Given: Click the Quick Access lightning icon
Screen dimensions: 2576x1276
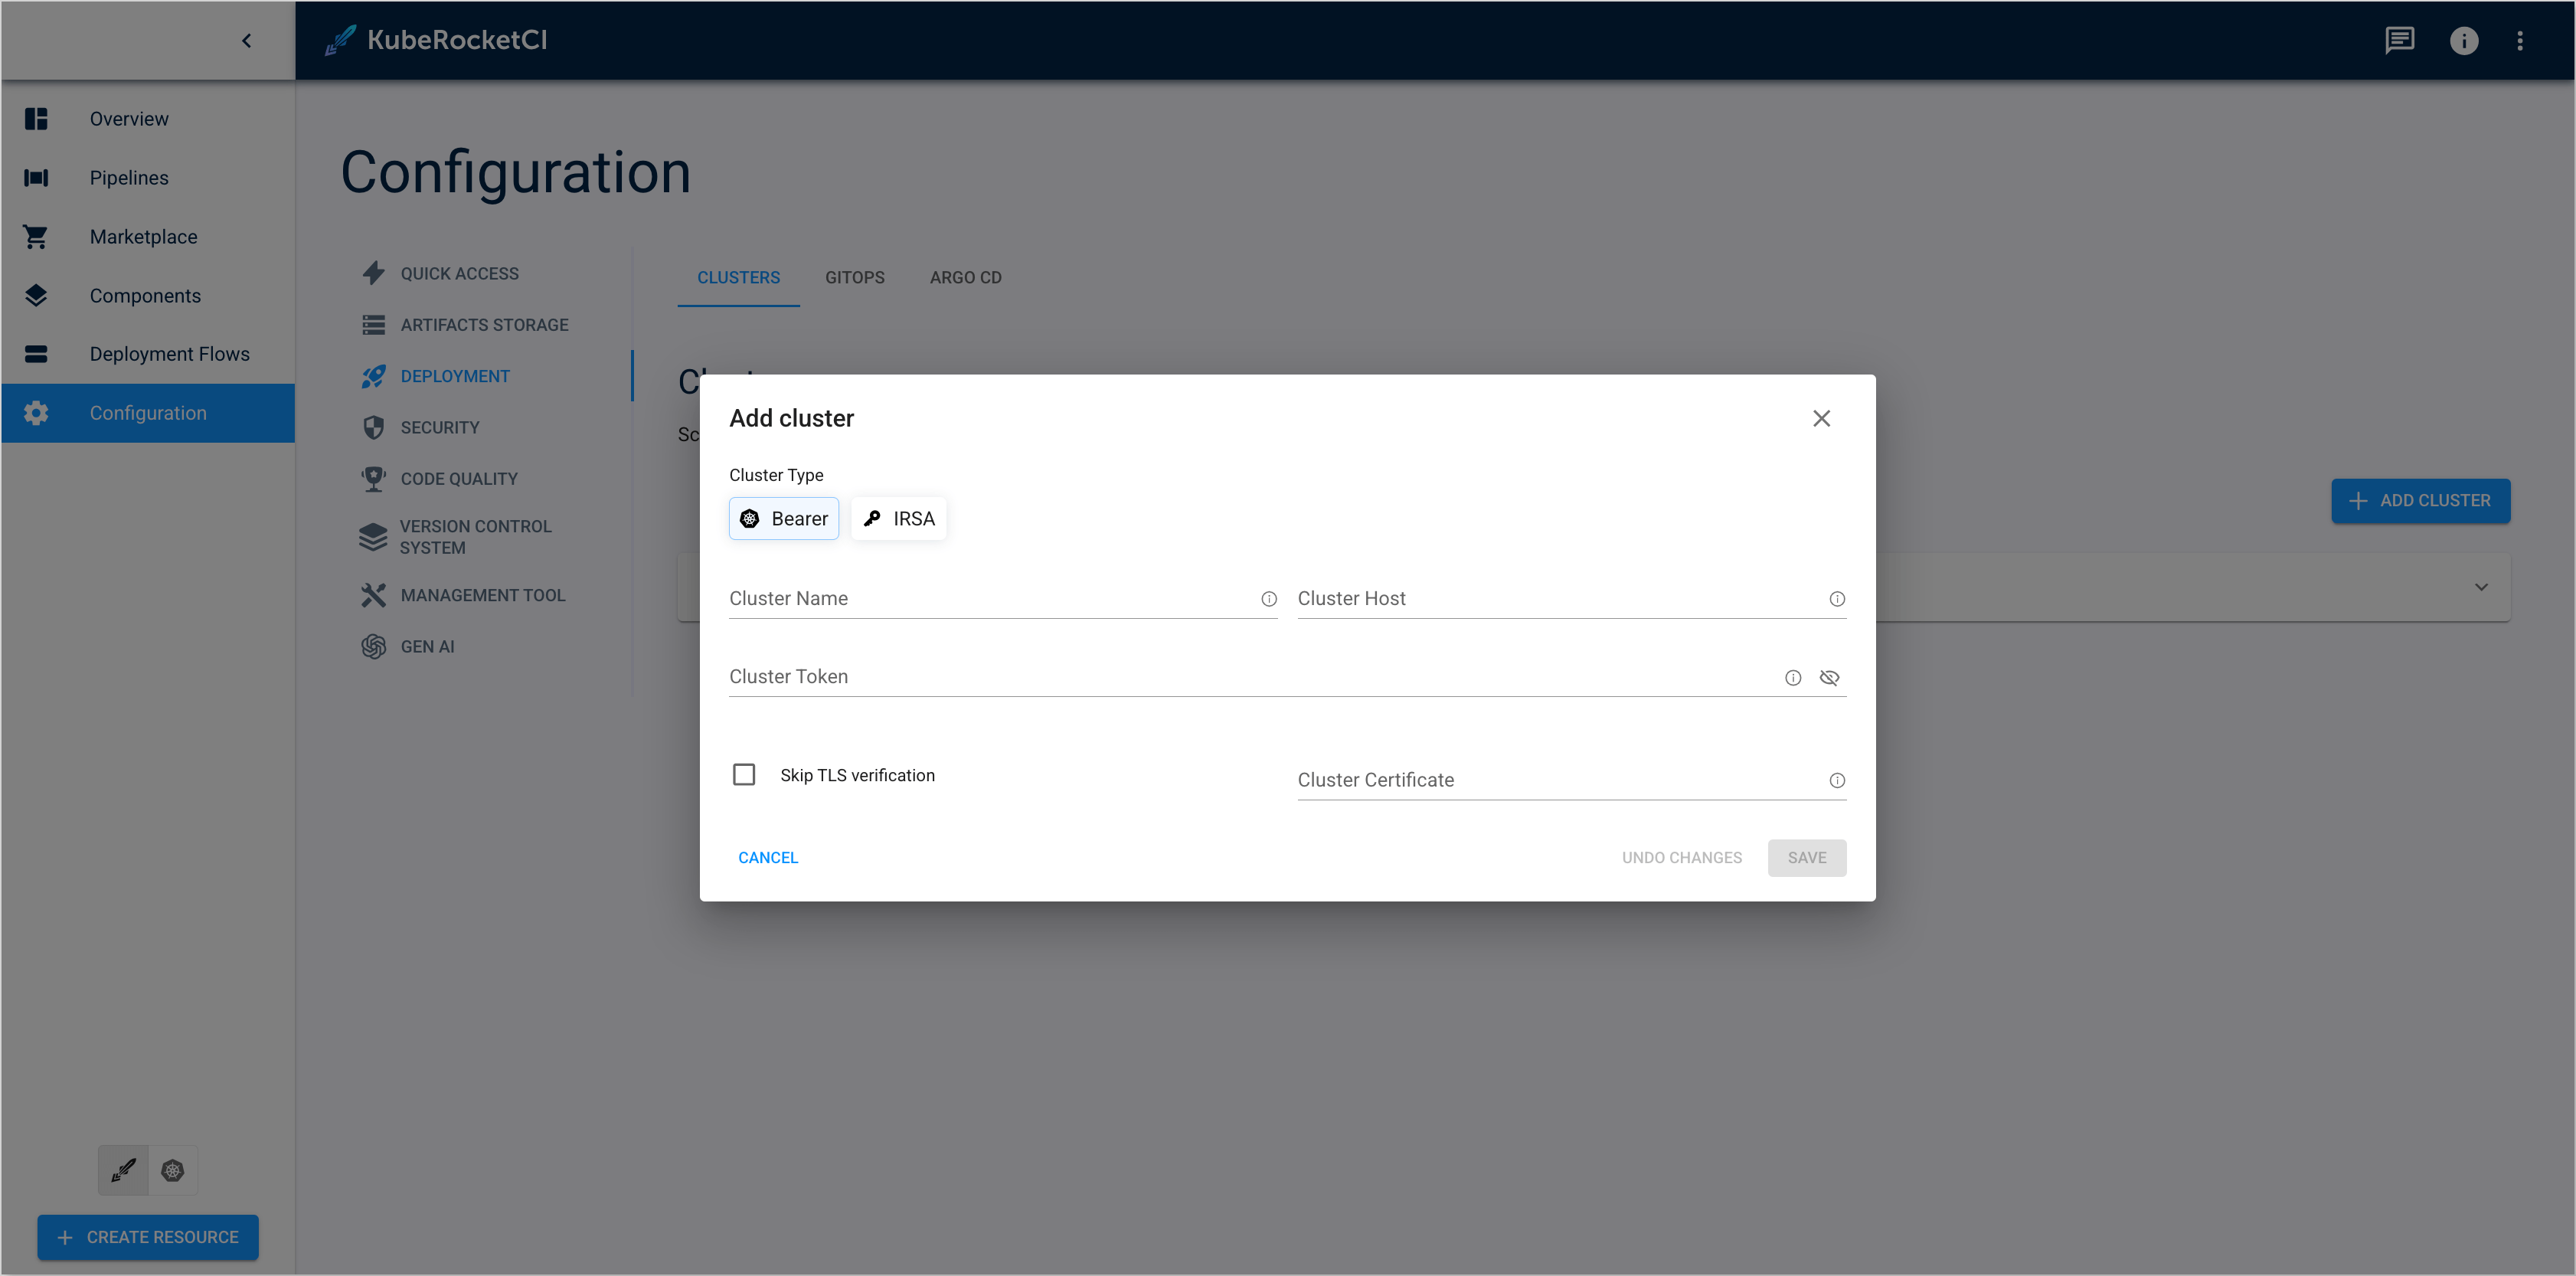Looking at the screenshot, I should [x=374, y=272].
